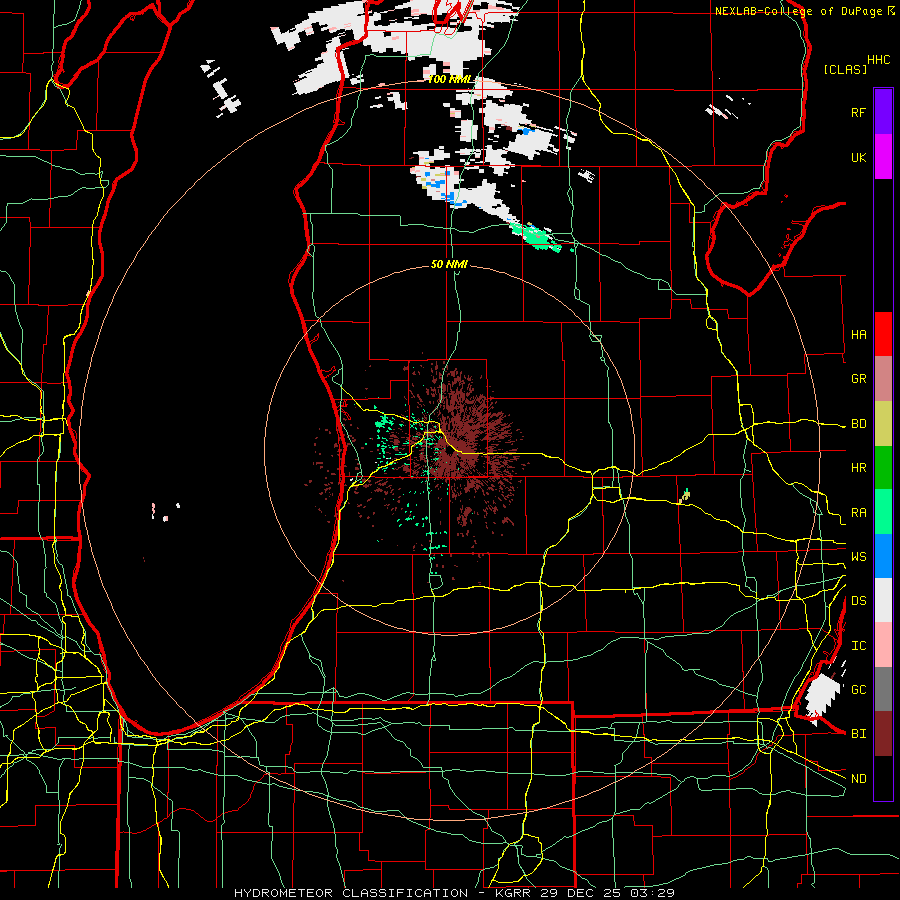Click the ND black legend swatch
This screenshot has height=900, width=900.
(883, 778)
